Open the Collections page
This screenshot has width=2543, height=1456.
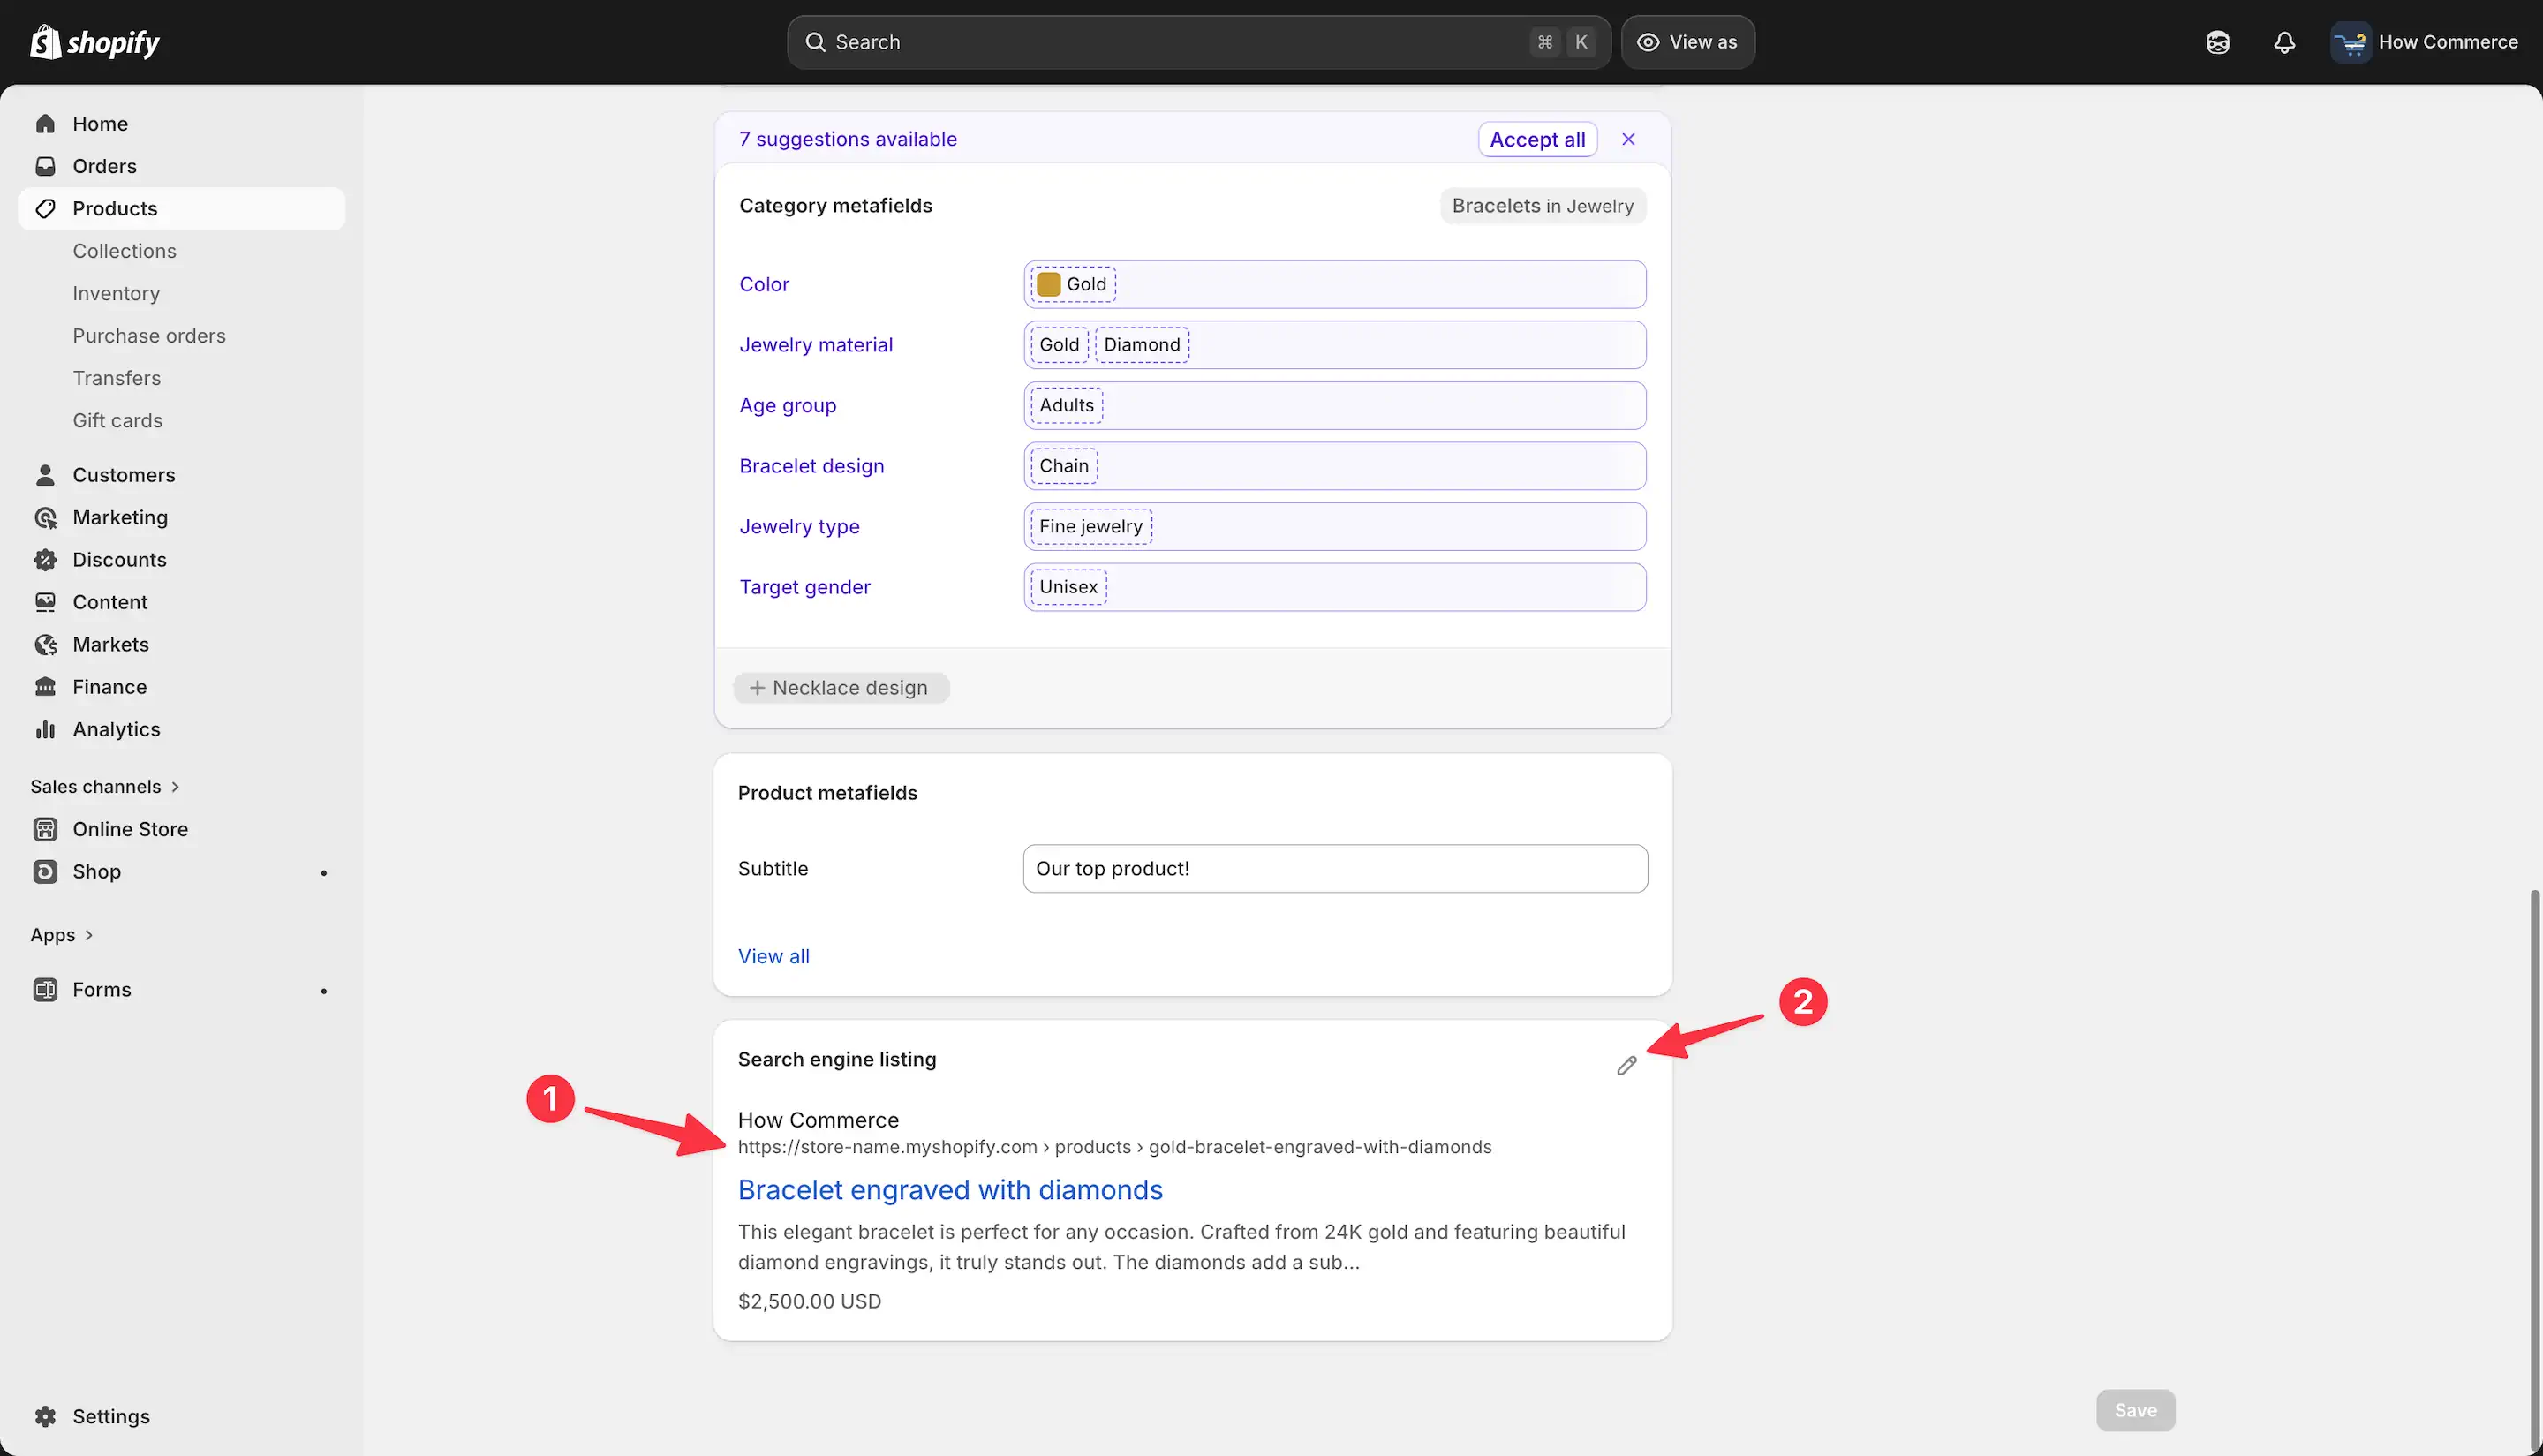[x=124, y=251]
